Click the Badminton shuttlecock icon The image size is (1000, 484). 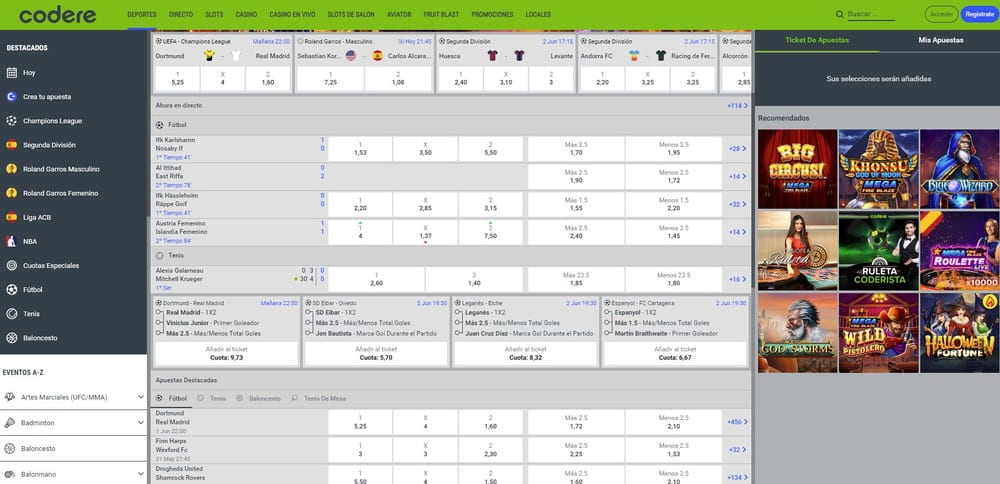coord(10,423)
